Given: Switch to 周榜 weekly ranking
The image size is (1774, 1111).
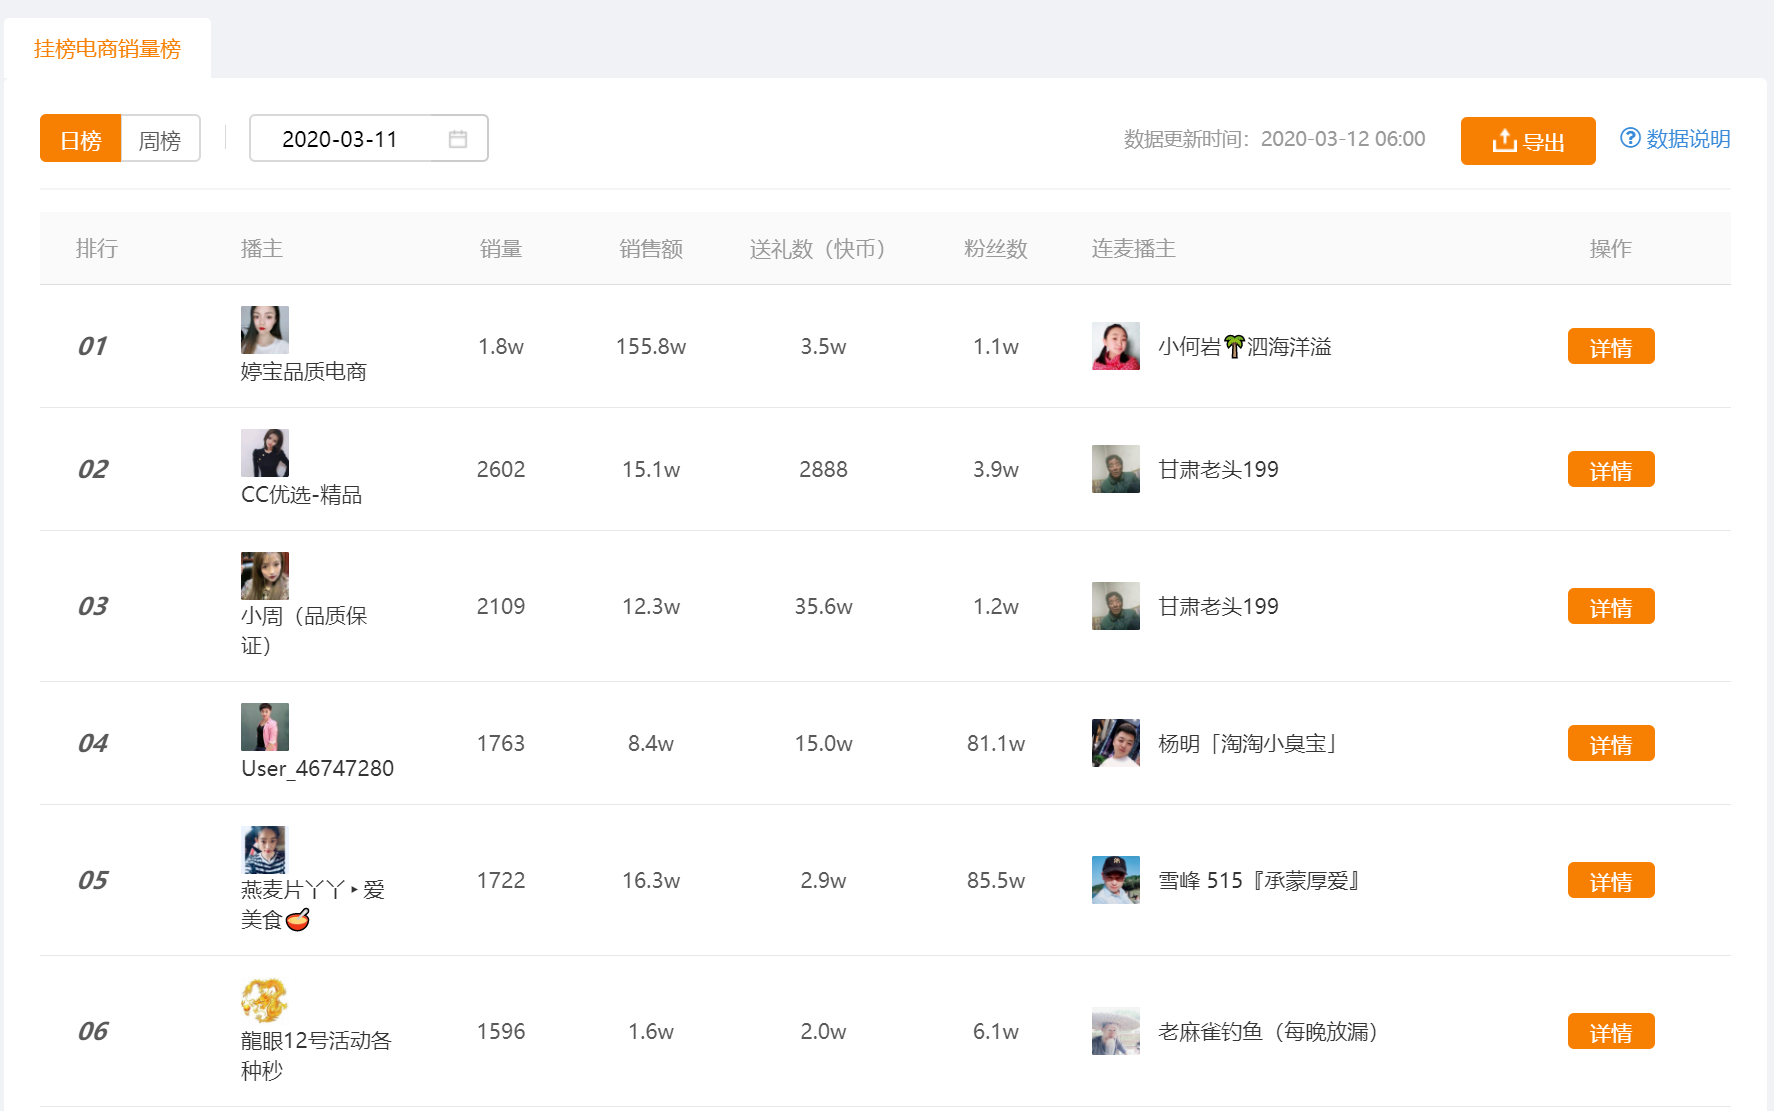Looking at the screenshot, I should (160, 139).
